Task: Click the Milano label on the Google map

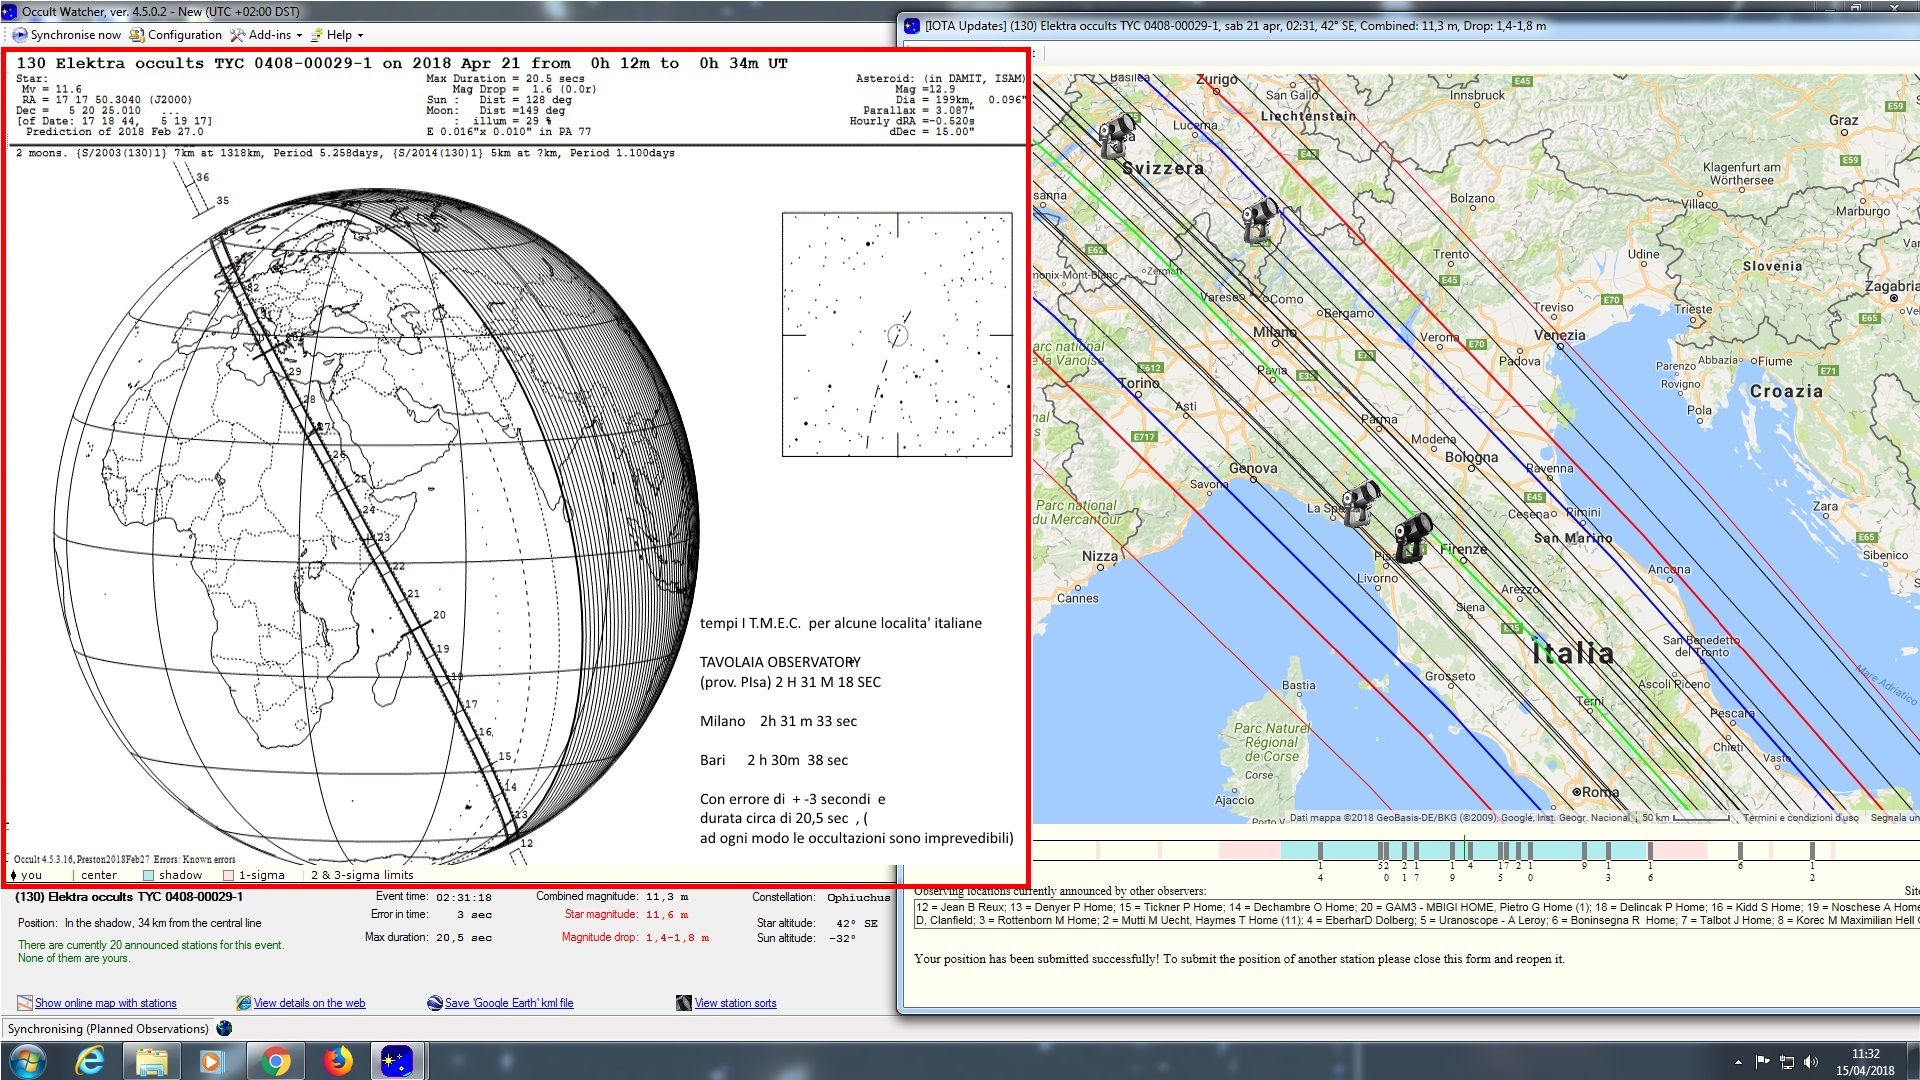Action: coord(1274,331)
